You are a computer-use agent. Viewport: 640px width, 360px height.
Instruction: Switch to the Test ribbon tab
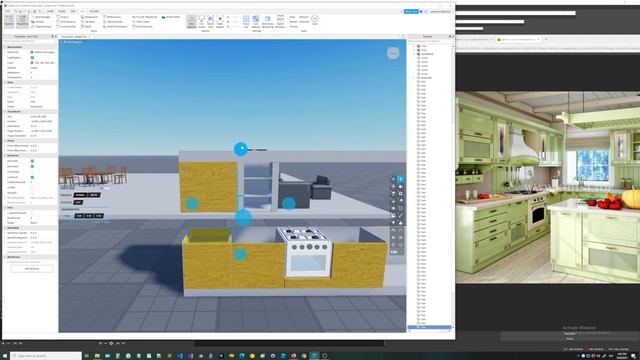[73, 11]
